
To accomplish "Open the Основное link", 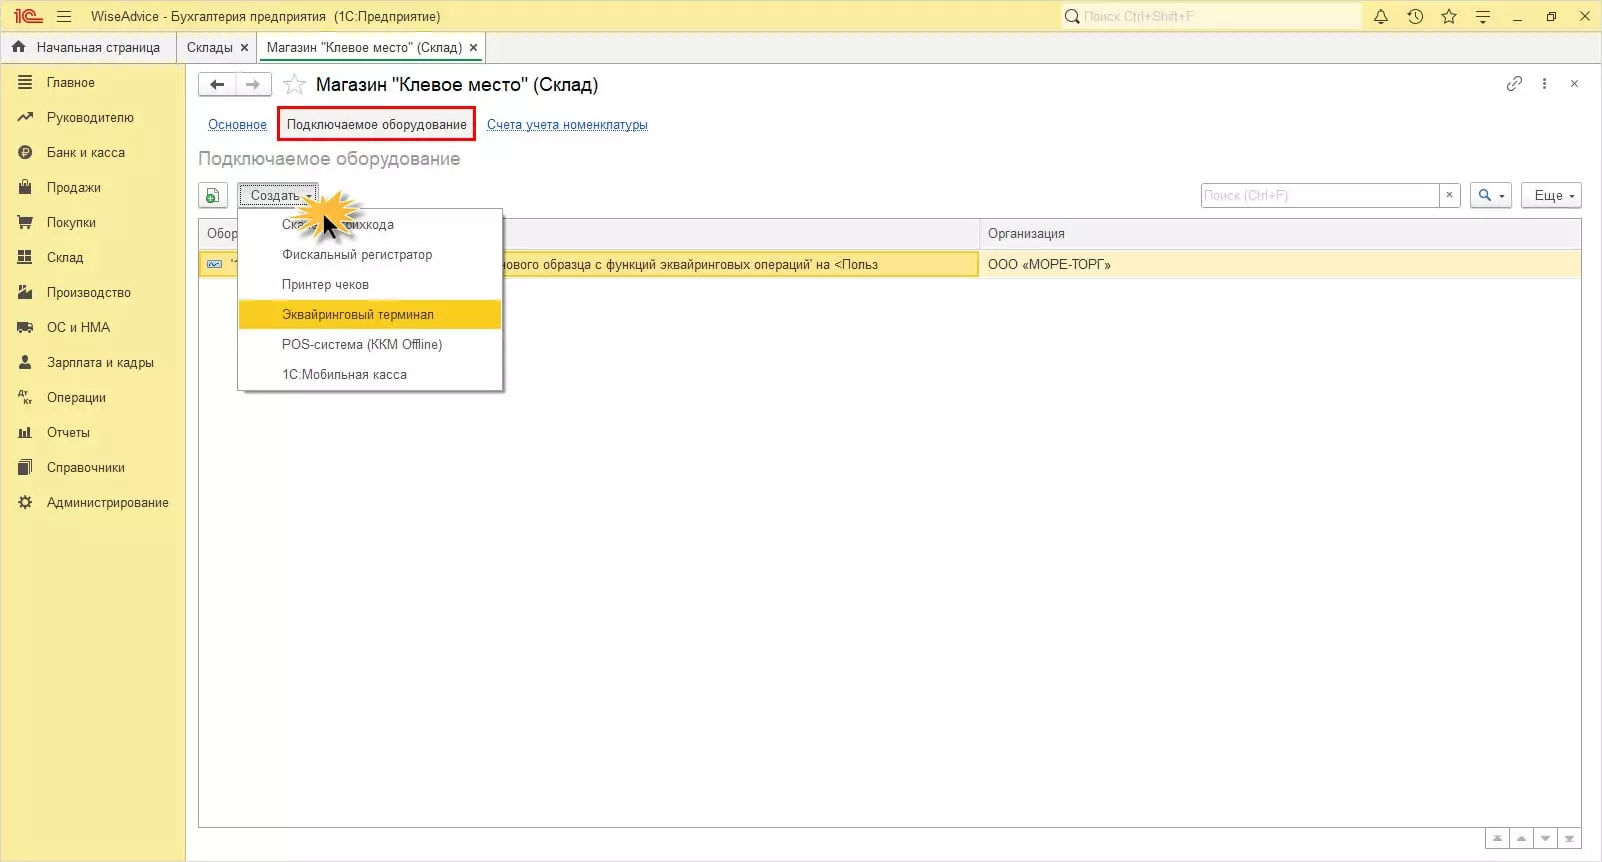I will click(x=237, y=125).
